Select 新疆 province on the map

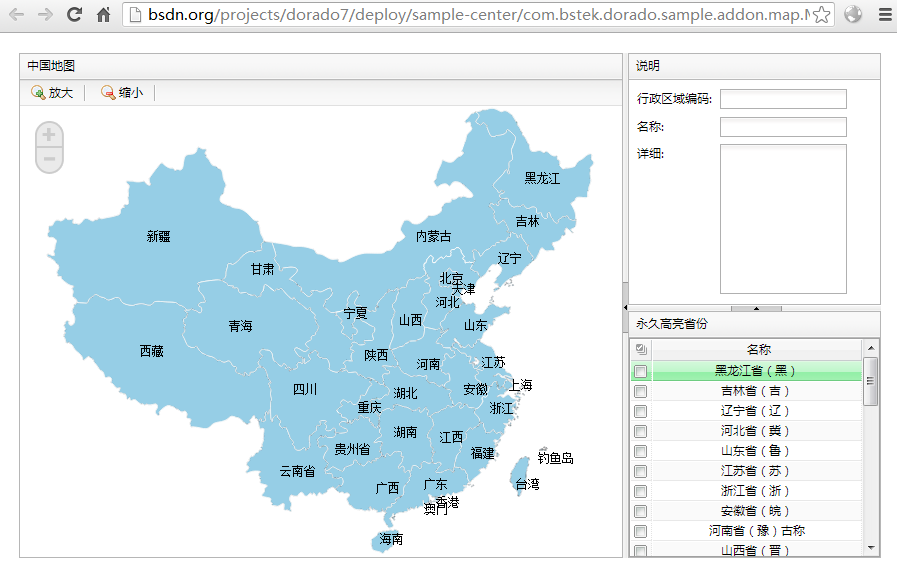click(x=158, y=237)
